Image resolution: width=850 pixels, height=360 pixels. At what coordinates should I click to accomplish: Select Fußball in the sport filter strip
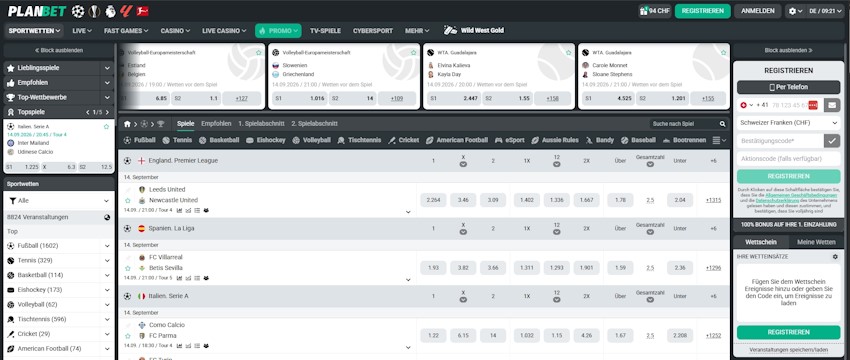(139, 140)
